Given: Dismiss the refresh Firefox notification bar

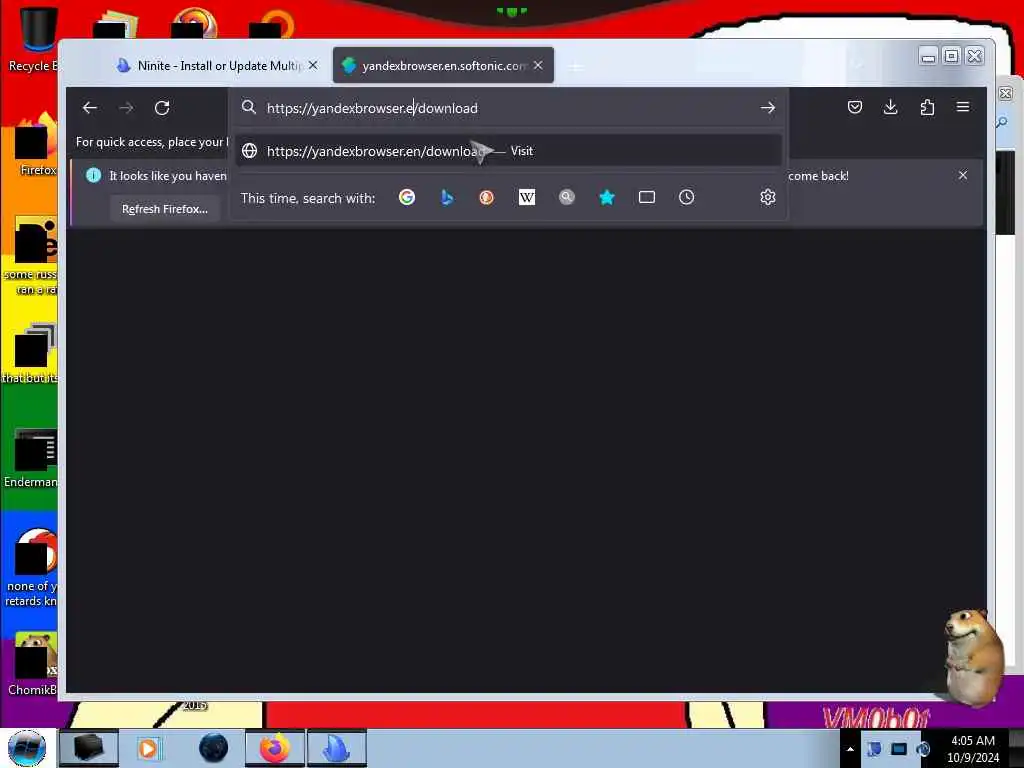Looking at the screenshot, I should pos(963,175).
